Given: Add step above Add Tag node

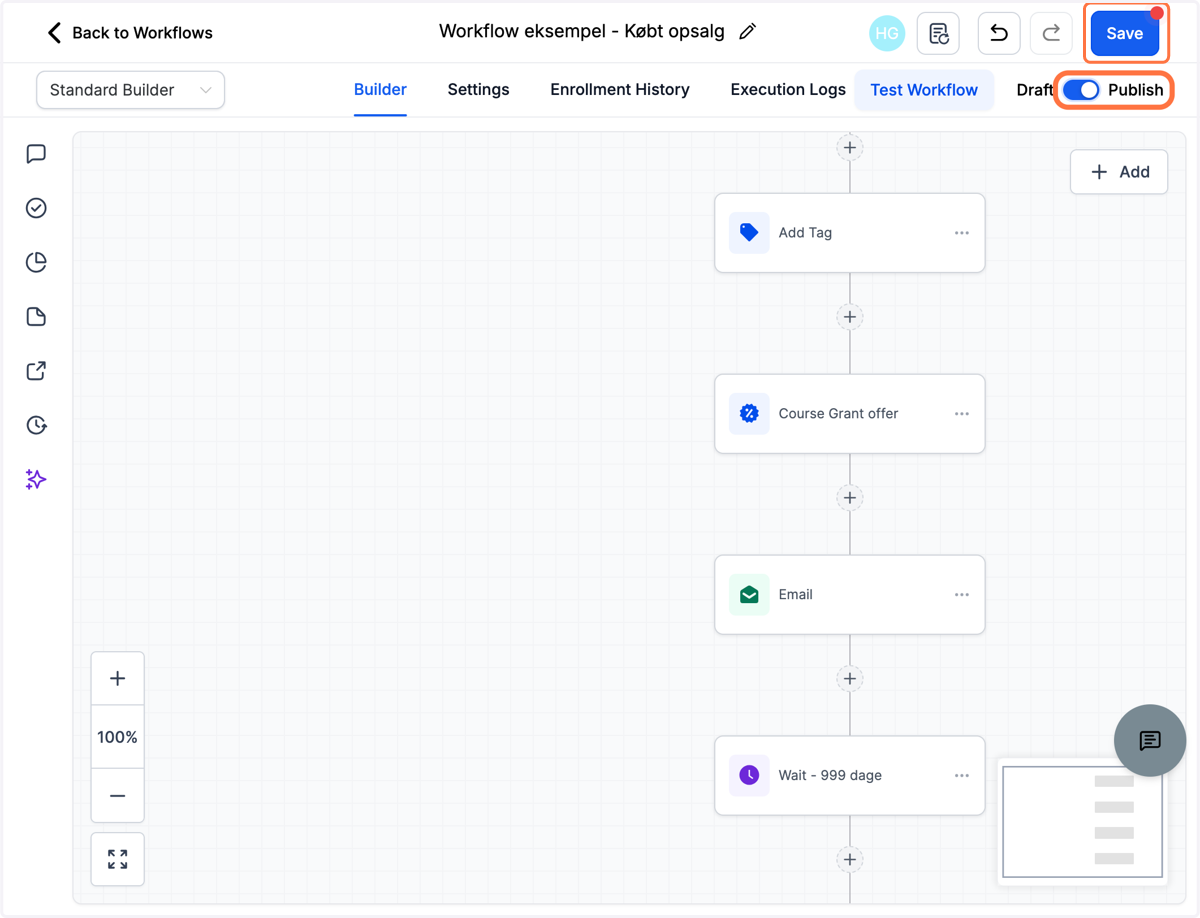Looking at the screenshot, I should [850, 148].
